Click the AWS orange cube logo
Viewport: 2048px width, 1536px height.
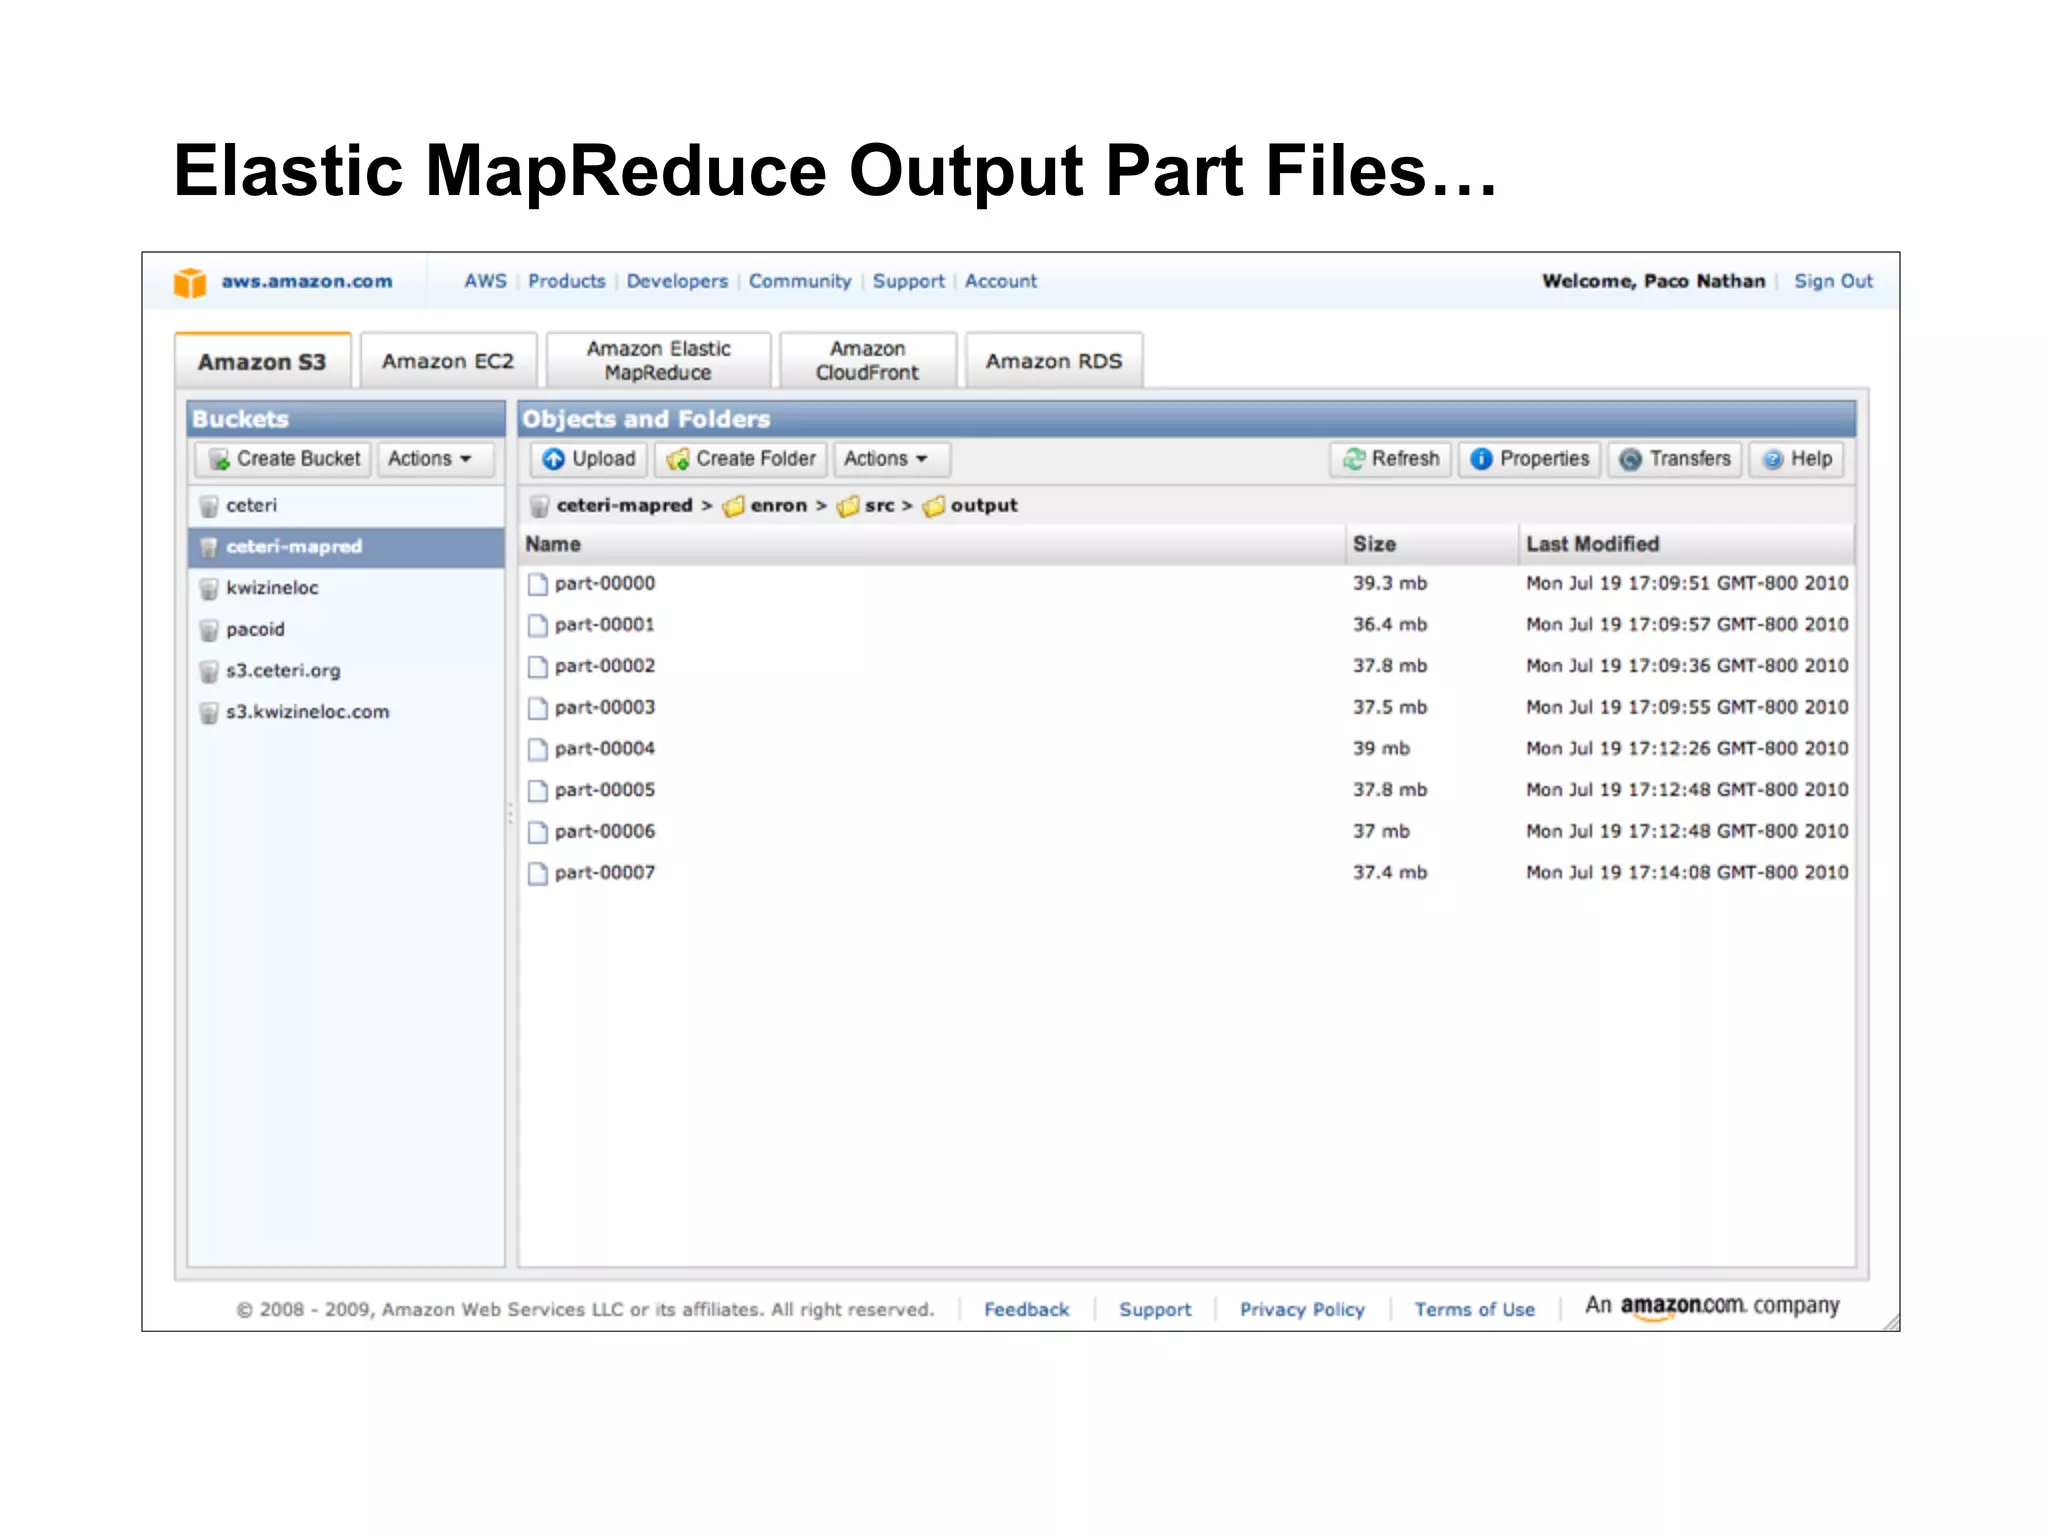click(x=190, y=283)
